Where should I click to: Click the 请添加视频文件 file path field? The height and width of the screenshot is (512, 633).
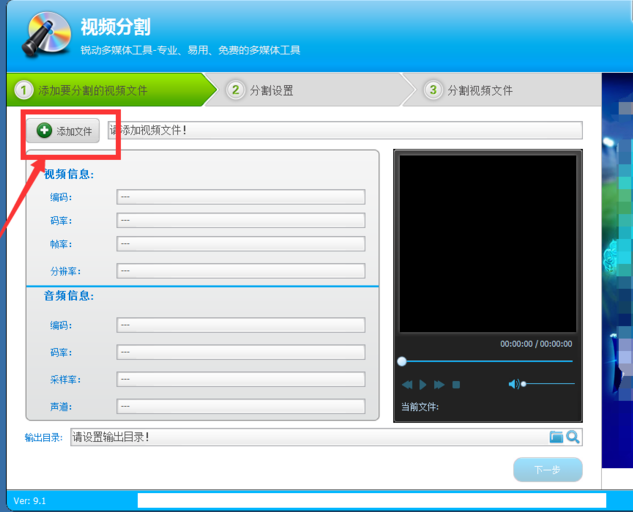[345, 130]
